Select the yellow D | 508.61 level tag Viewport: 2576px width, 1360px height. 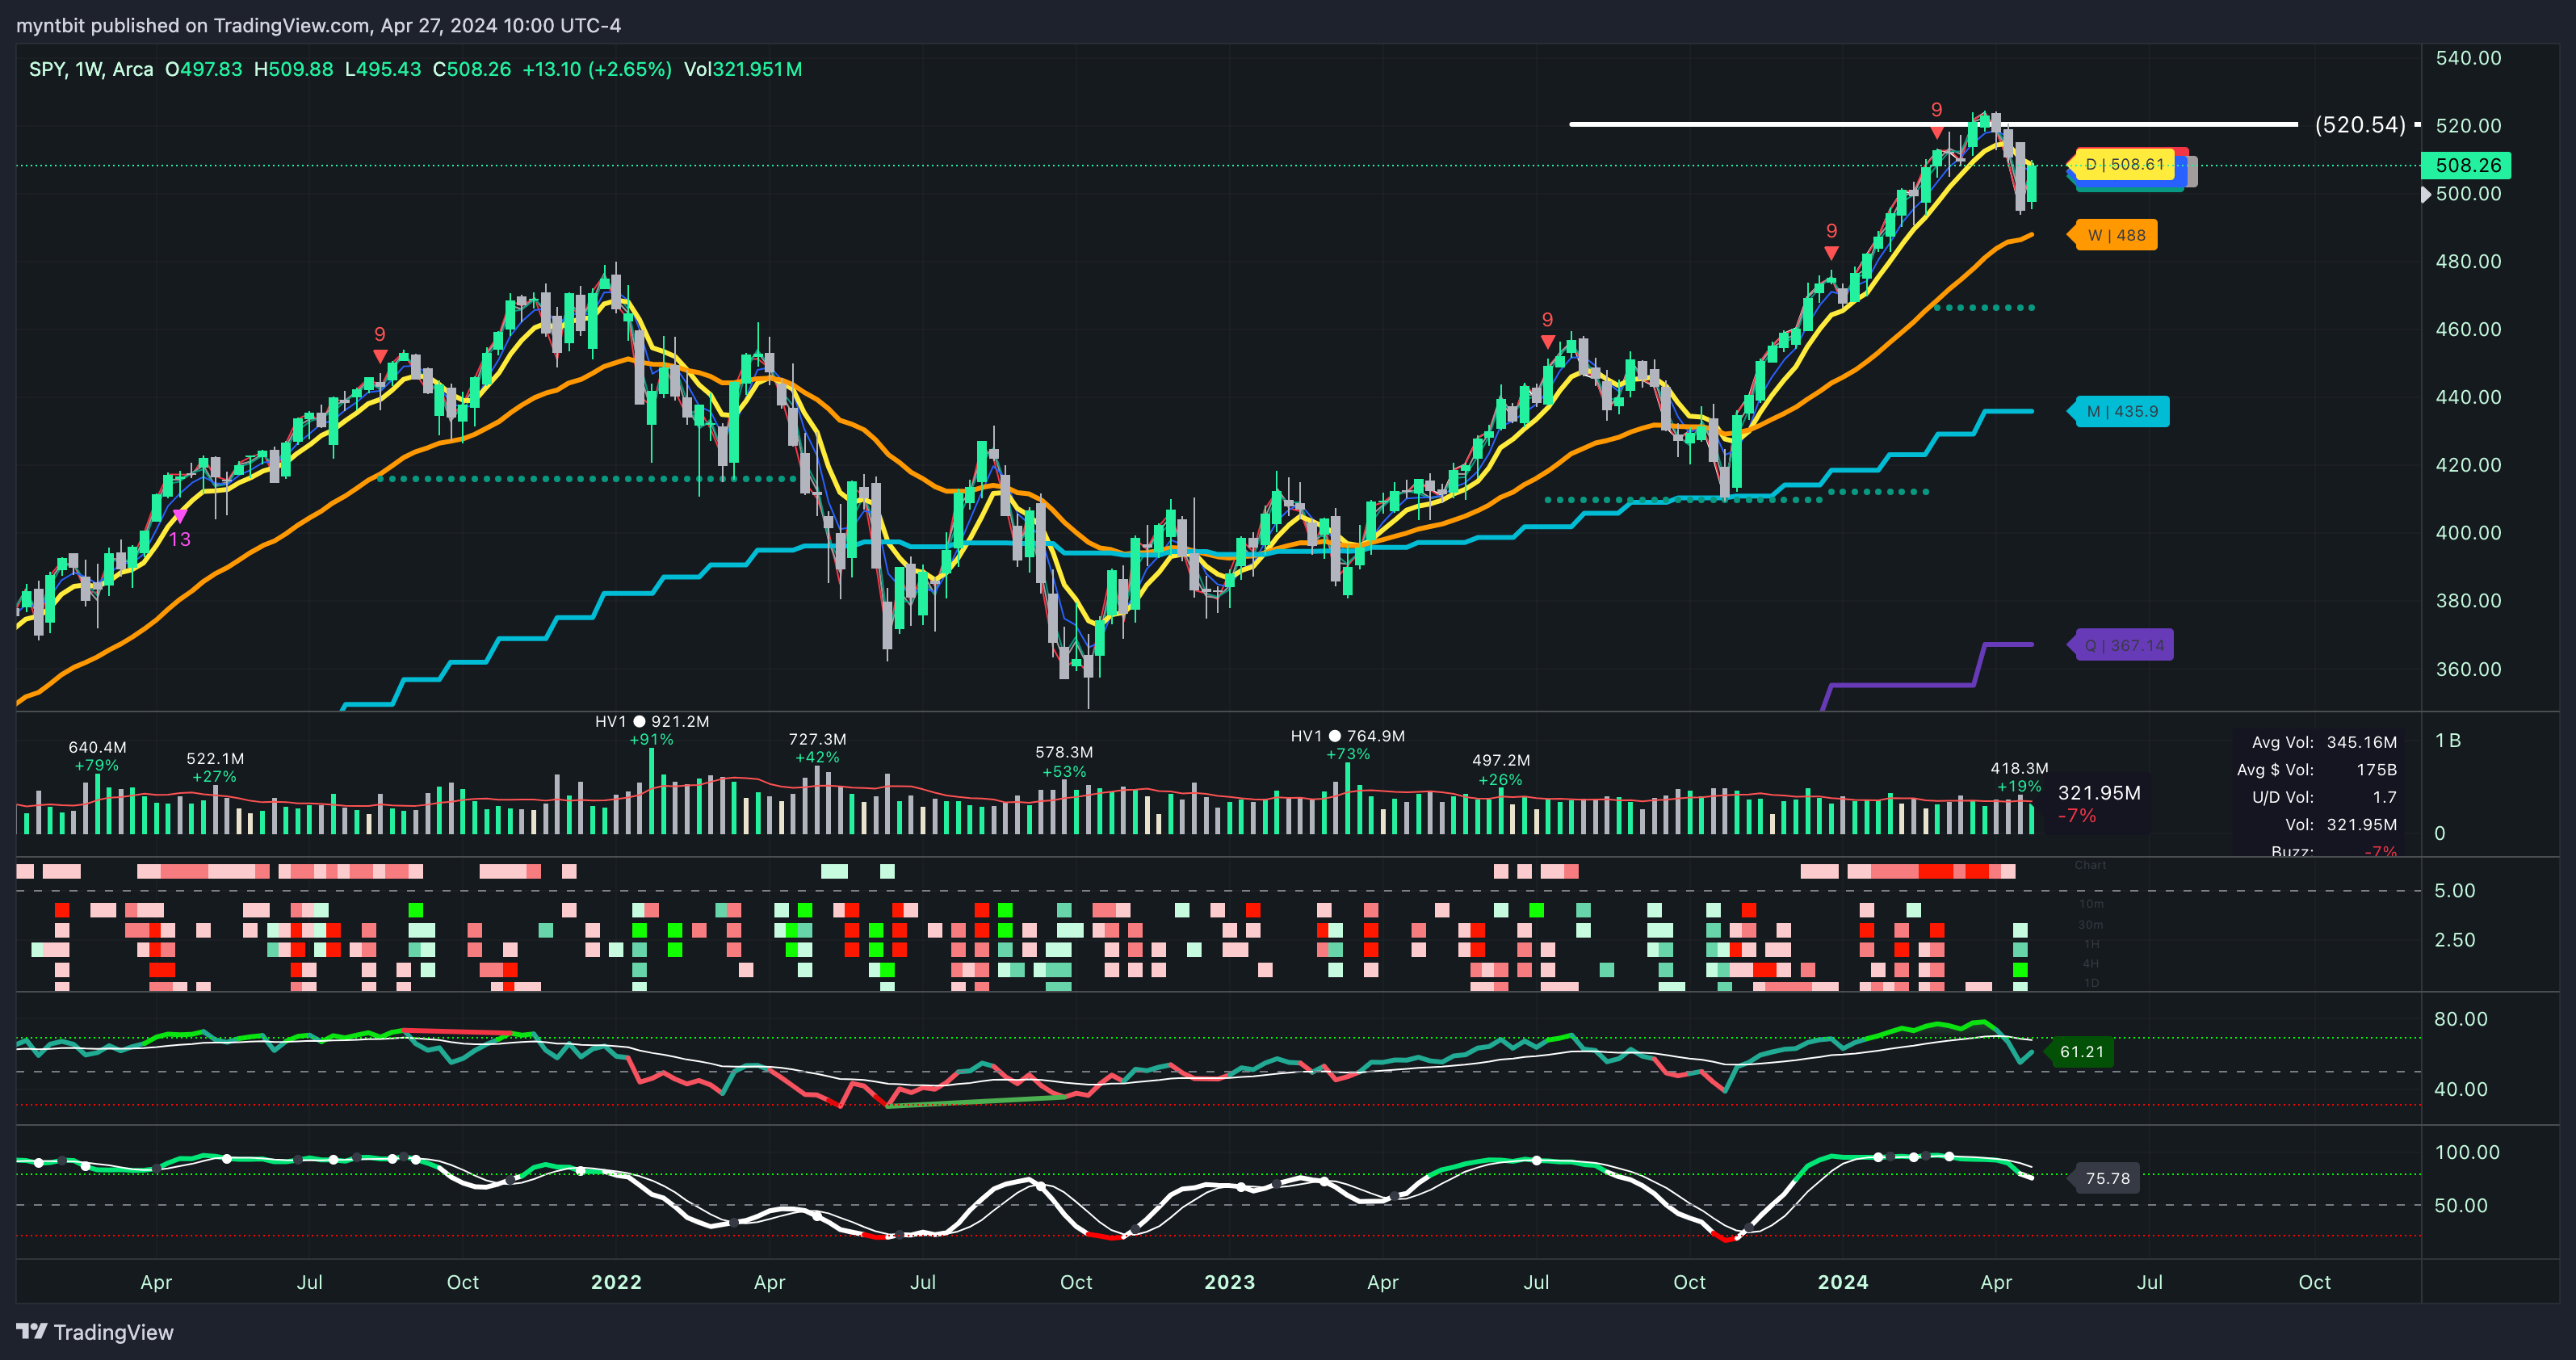pyautogui.click(x=2122, y=165)
